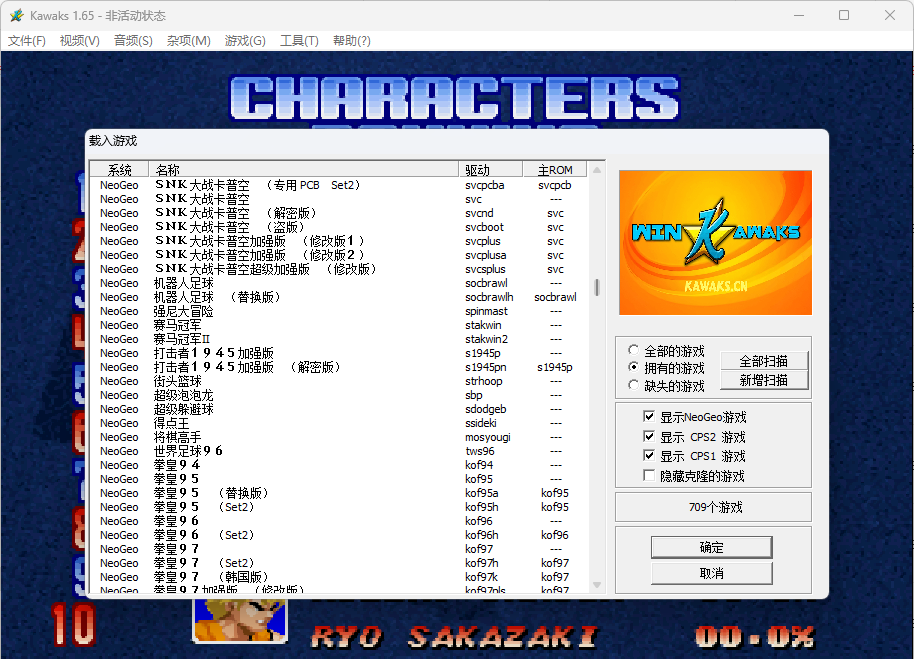This screenshot has height=659, width=914.
Task: Select 拳皇97 (韩国版) row
Action: 338,577
